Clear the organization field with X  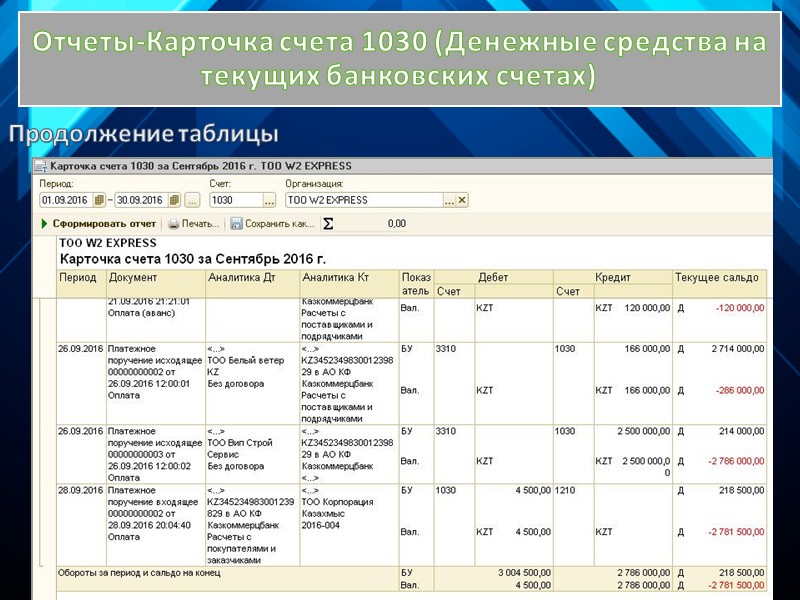[462, 200]
